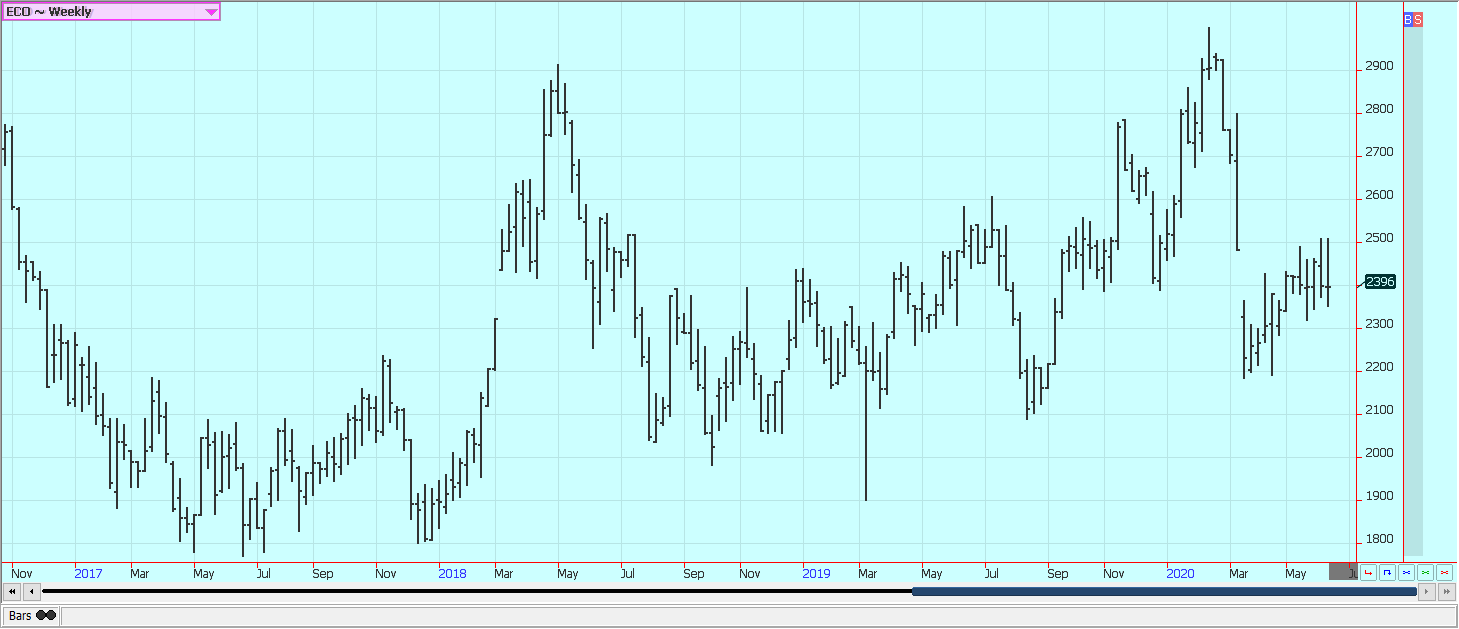Step chart forward with single-right arrow
1459x629 pixels.
pyautogui.click(x=1427, y=592)
